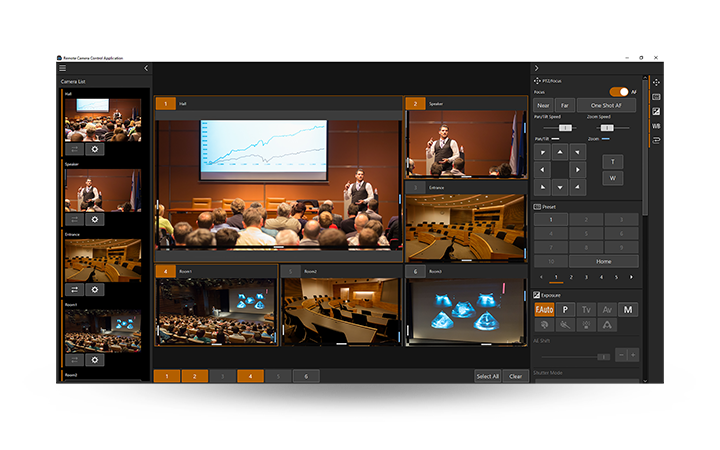Viewport: 720px width, 450px height.
Task: Collapse the Camera List panel with left chevron
Action: pyautogui.click(x=146, y=68)
